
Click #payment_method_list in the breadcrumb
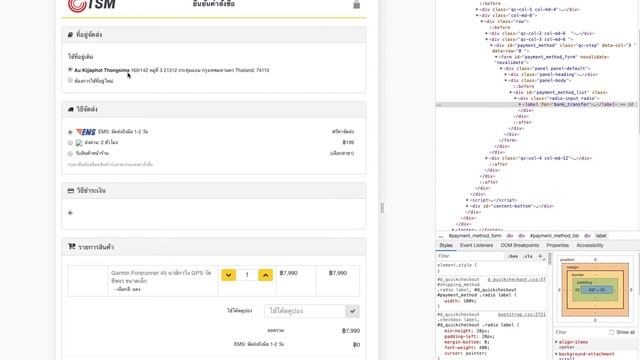pos(554,236)
